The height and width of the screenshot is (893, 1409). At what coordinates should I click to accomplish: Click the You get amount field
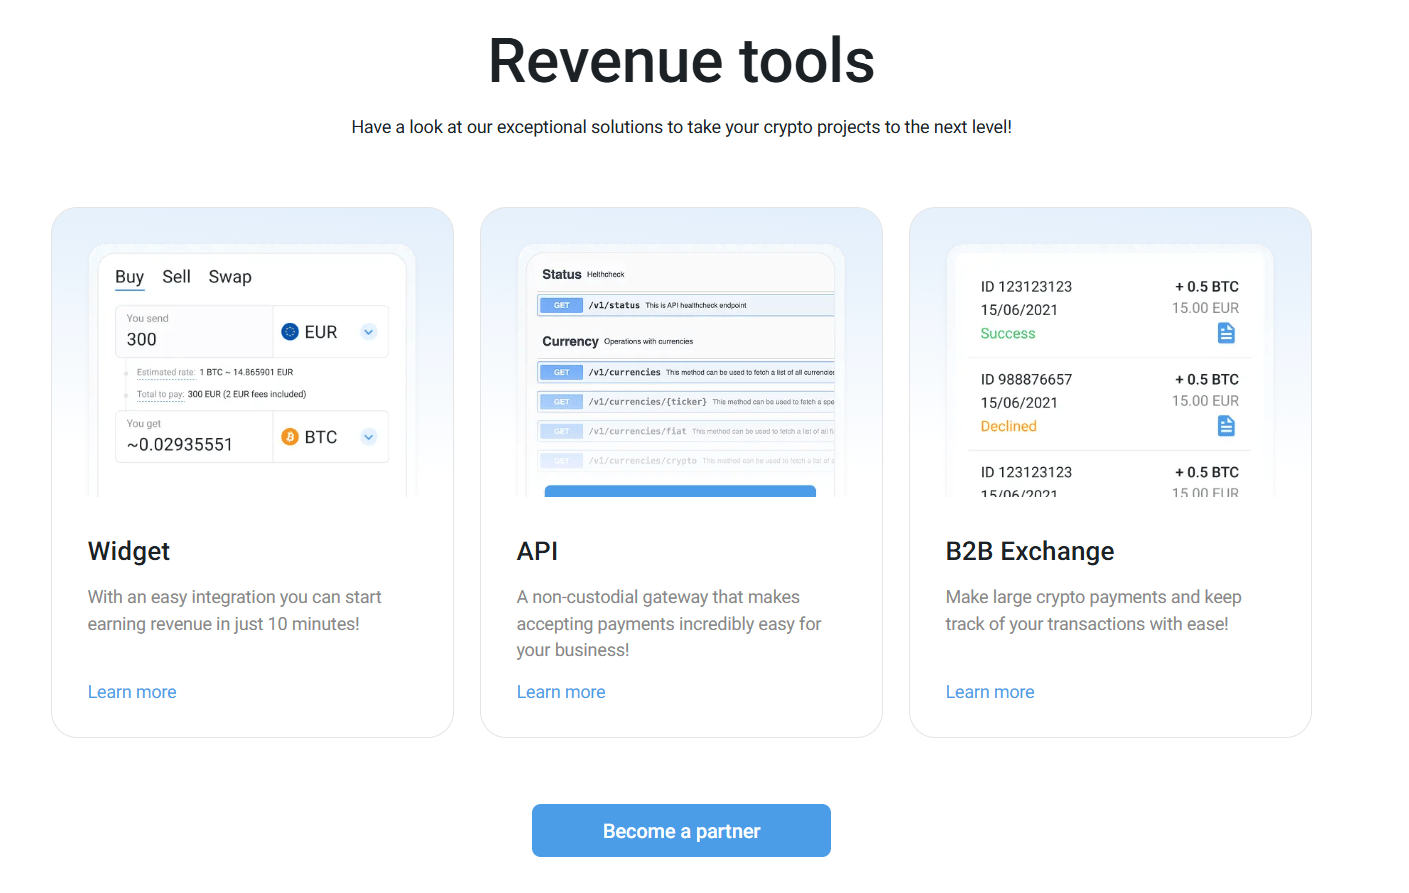click(194, 437)
